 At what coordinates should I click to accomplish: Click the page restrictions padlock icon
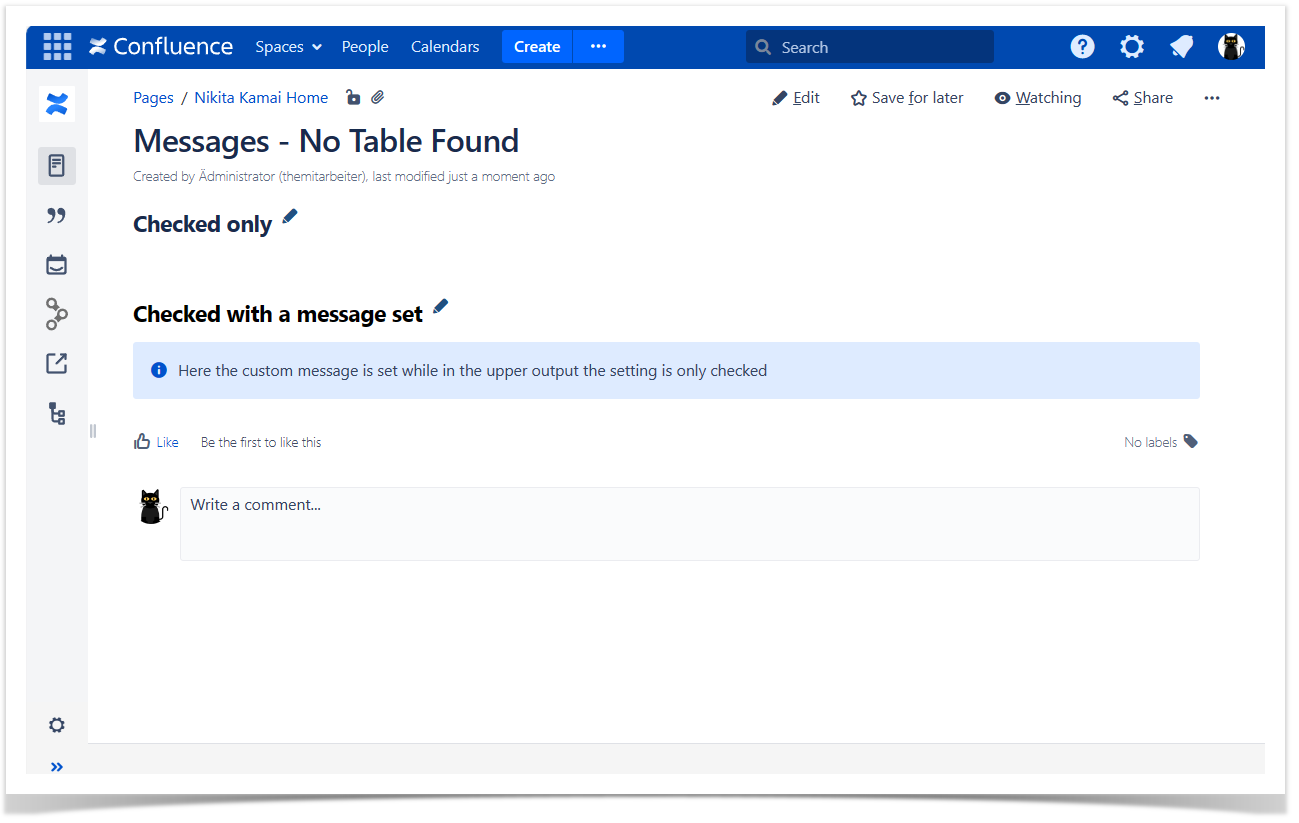pos(352,98)
